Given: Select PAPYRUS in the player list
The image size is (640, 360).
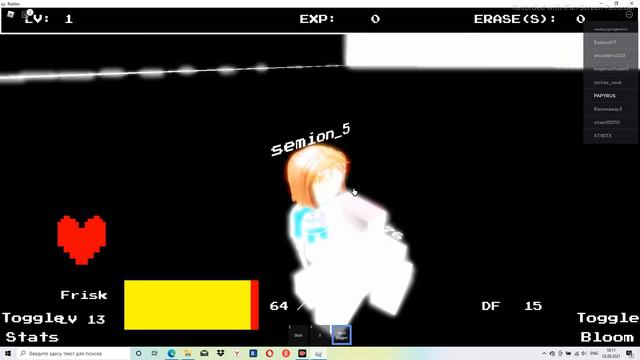Looking at the screenshot, I should point(611,96).
